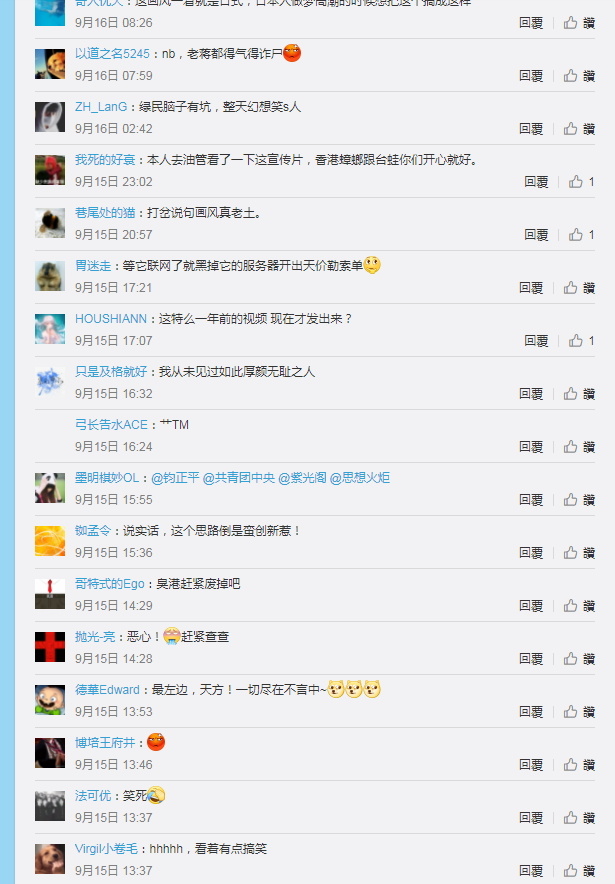Open the @共青团中央 mention link
615x884 pixels.
[238, 478]
